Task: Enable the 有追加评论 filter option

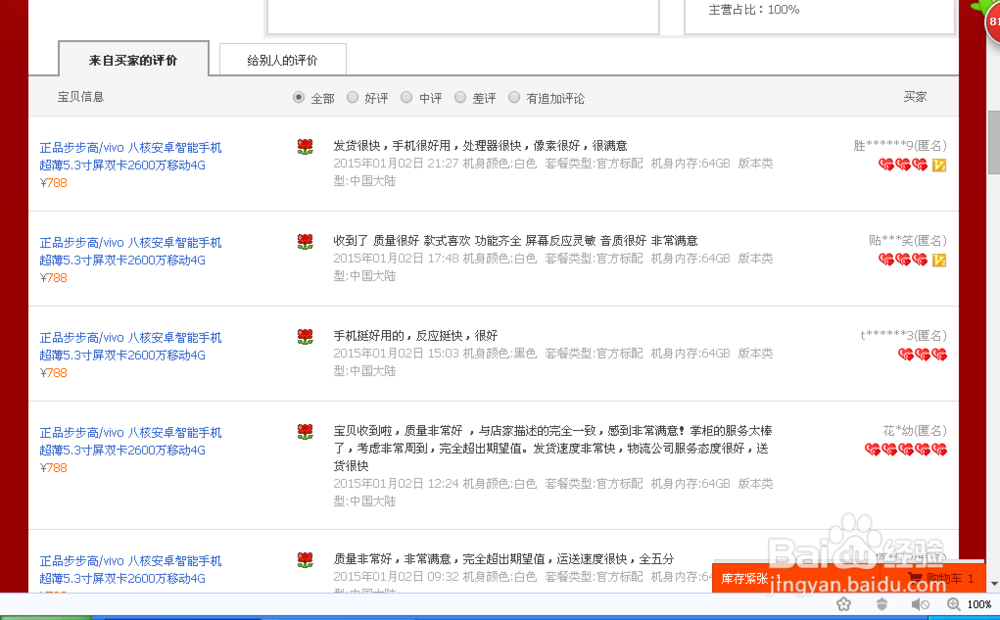Action: click(514, 97)
